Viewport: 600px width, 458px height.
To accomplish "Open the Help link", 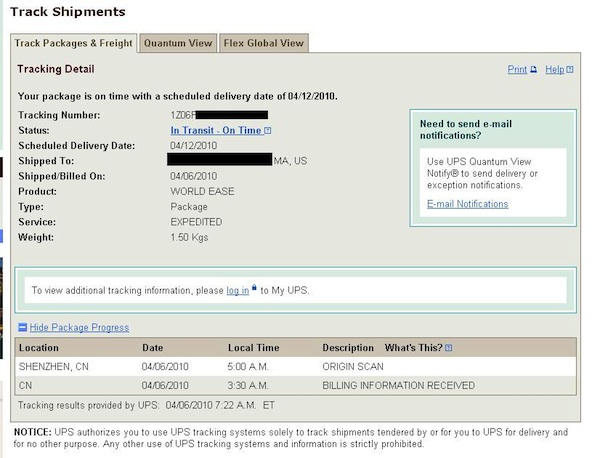I will pos(554,70).
